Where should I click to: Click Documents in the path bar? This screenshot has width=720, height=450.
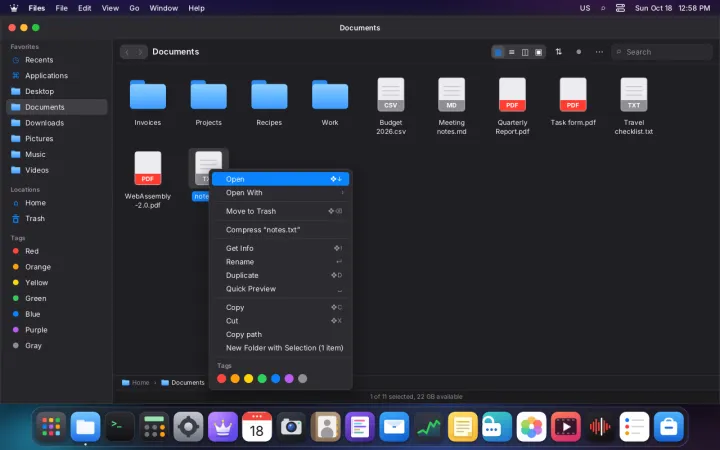[183, 382]
